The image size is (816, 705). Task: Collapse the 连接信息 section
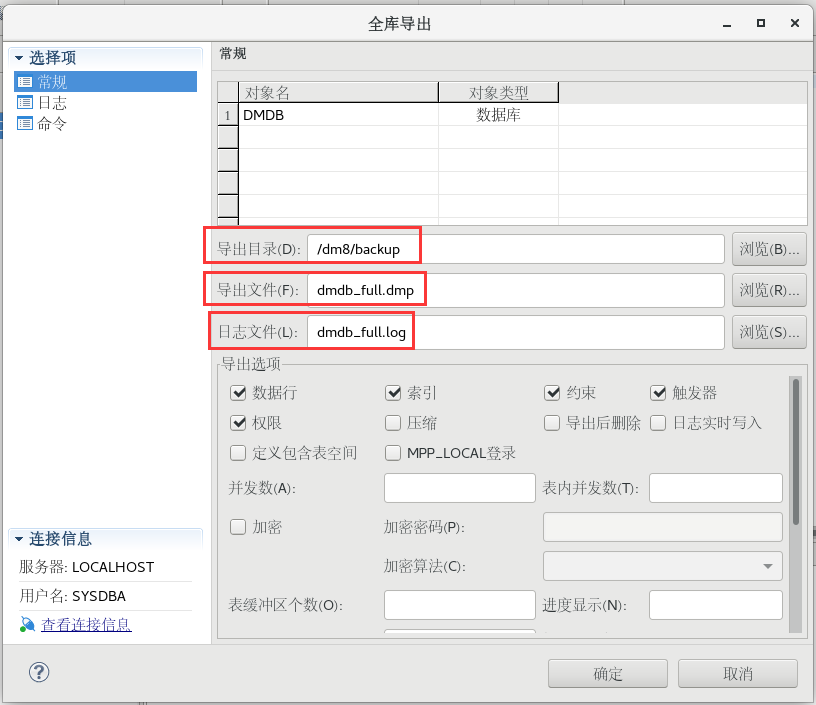coord(19,539)
